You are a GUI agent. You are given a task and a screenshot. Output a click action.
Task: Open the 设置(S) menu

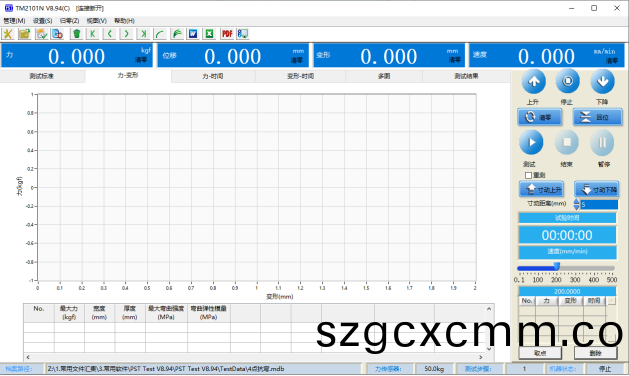[x=43, y=21]
